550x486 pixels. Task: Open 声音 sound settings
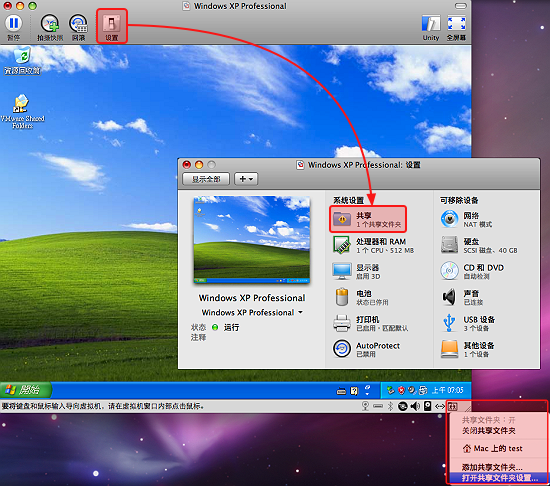[x=462, y=297]
